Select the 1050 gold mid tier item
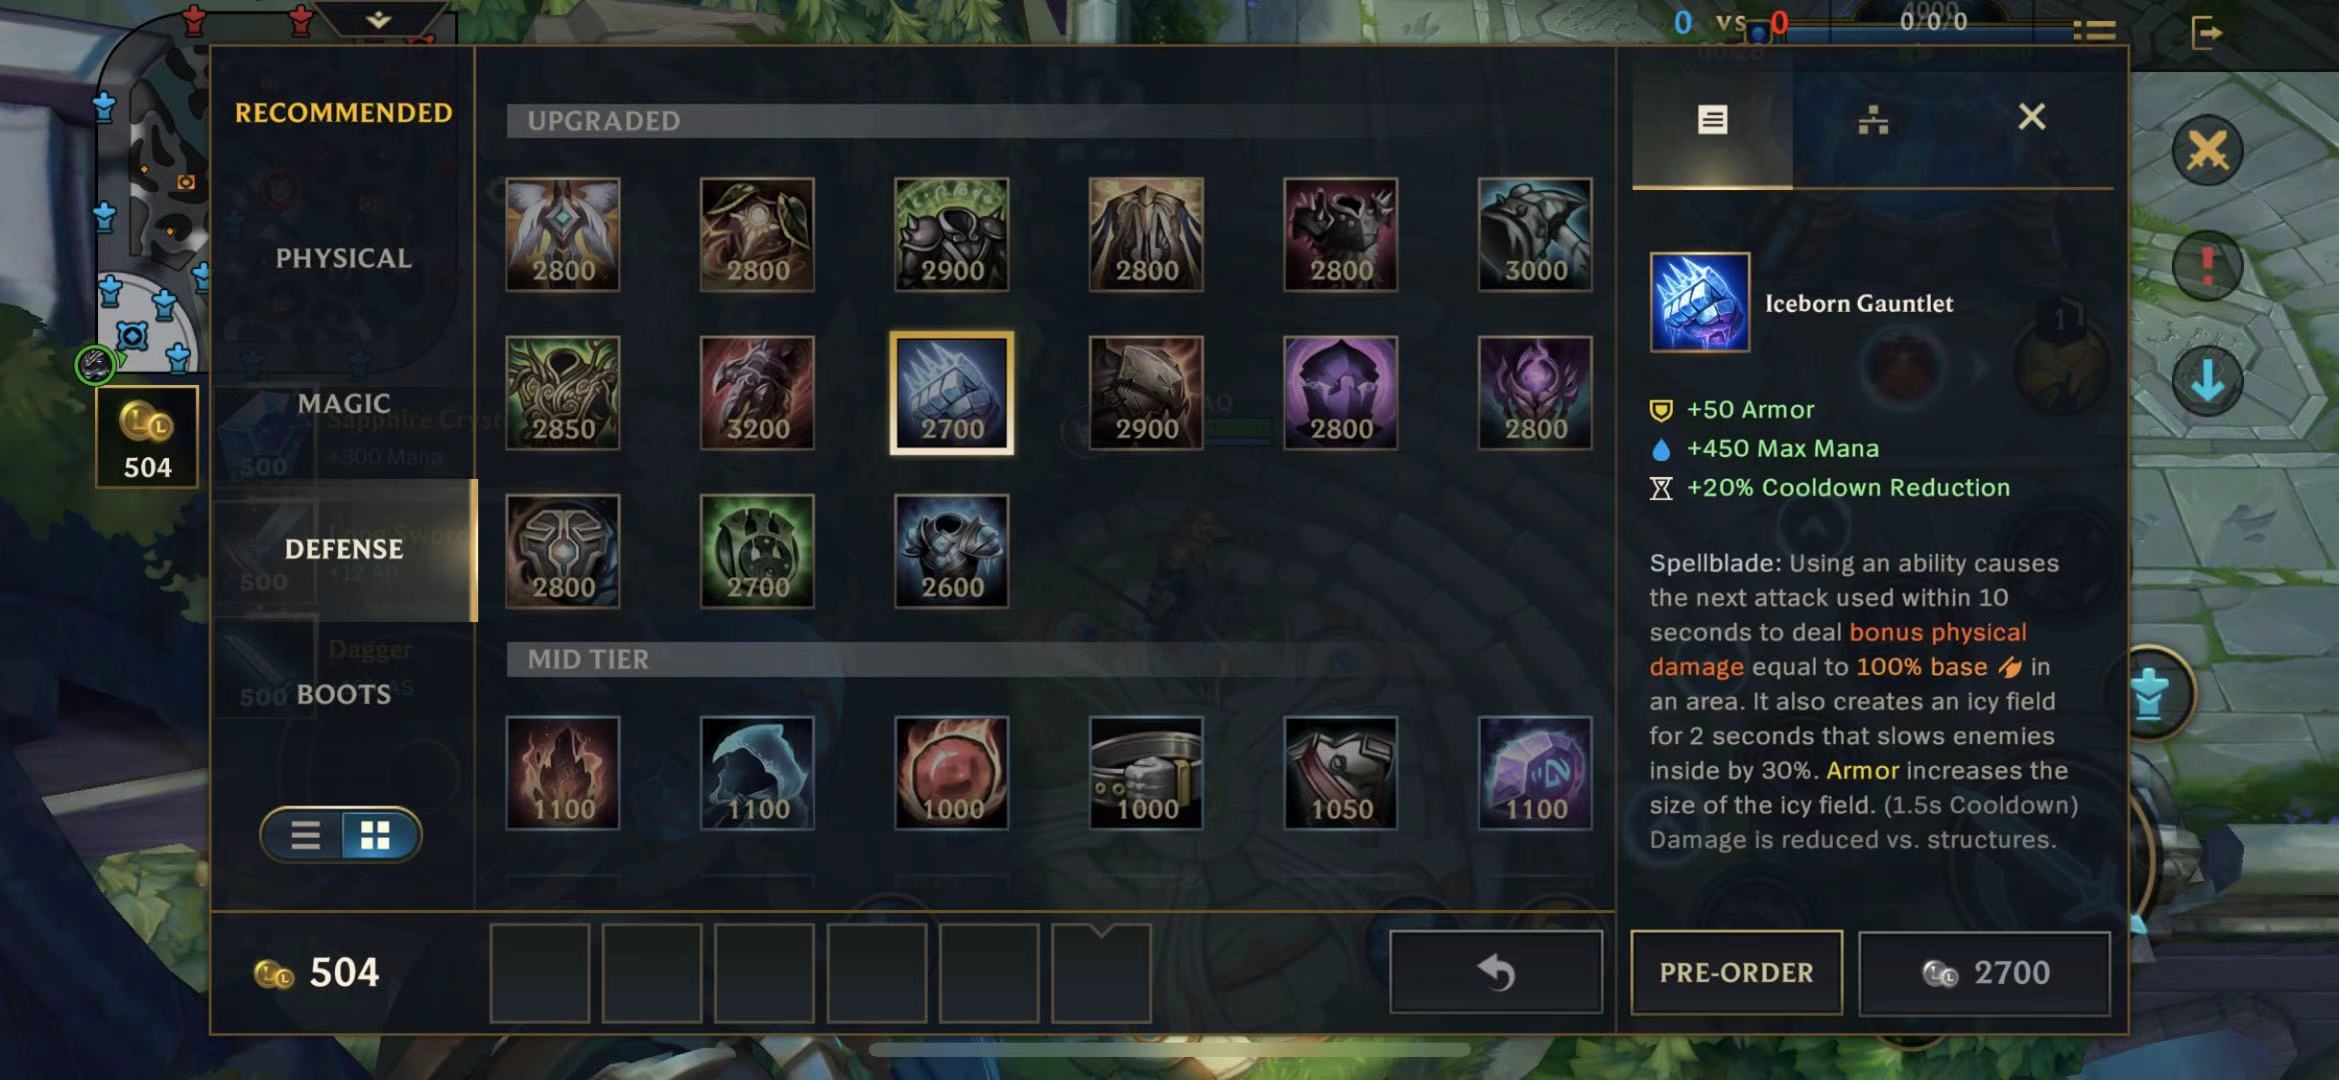Screen dimensions: 2339x1080 (x=1340, y=773)
